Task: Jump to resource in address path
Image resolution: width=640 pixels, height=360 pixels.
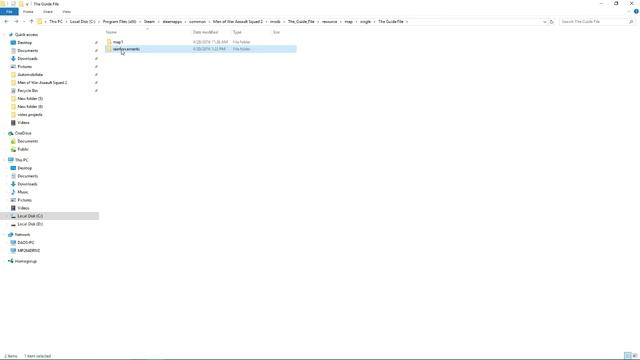Action: tap(329, 22)
